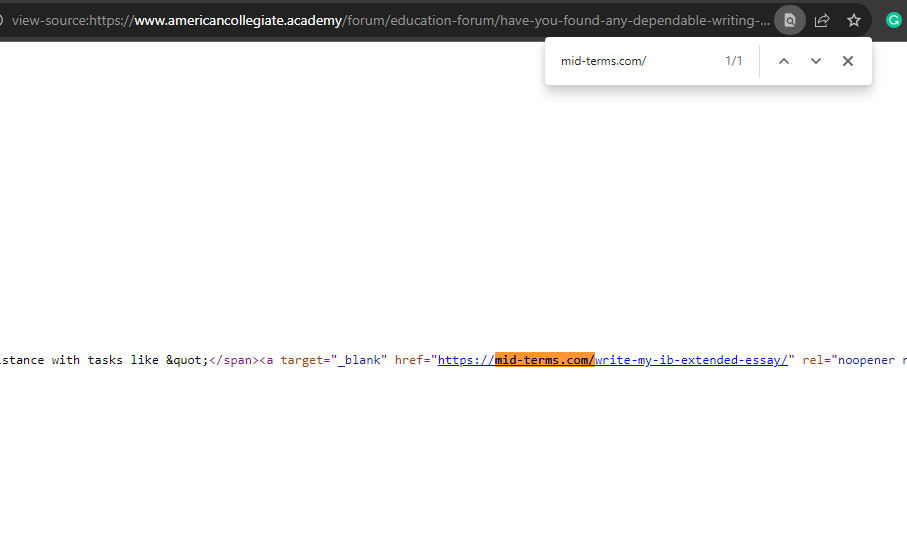Image resolution: width=907 pixels, height=550 pixels.
Task: Go to the previous search match
Action: (x=784, y=61)
